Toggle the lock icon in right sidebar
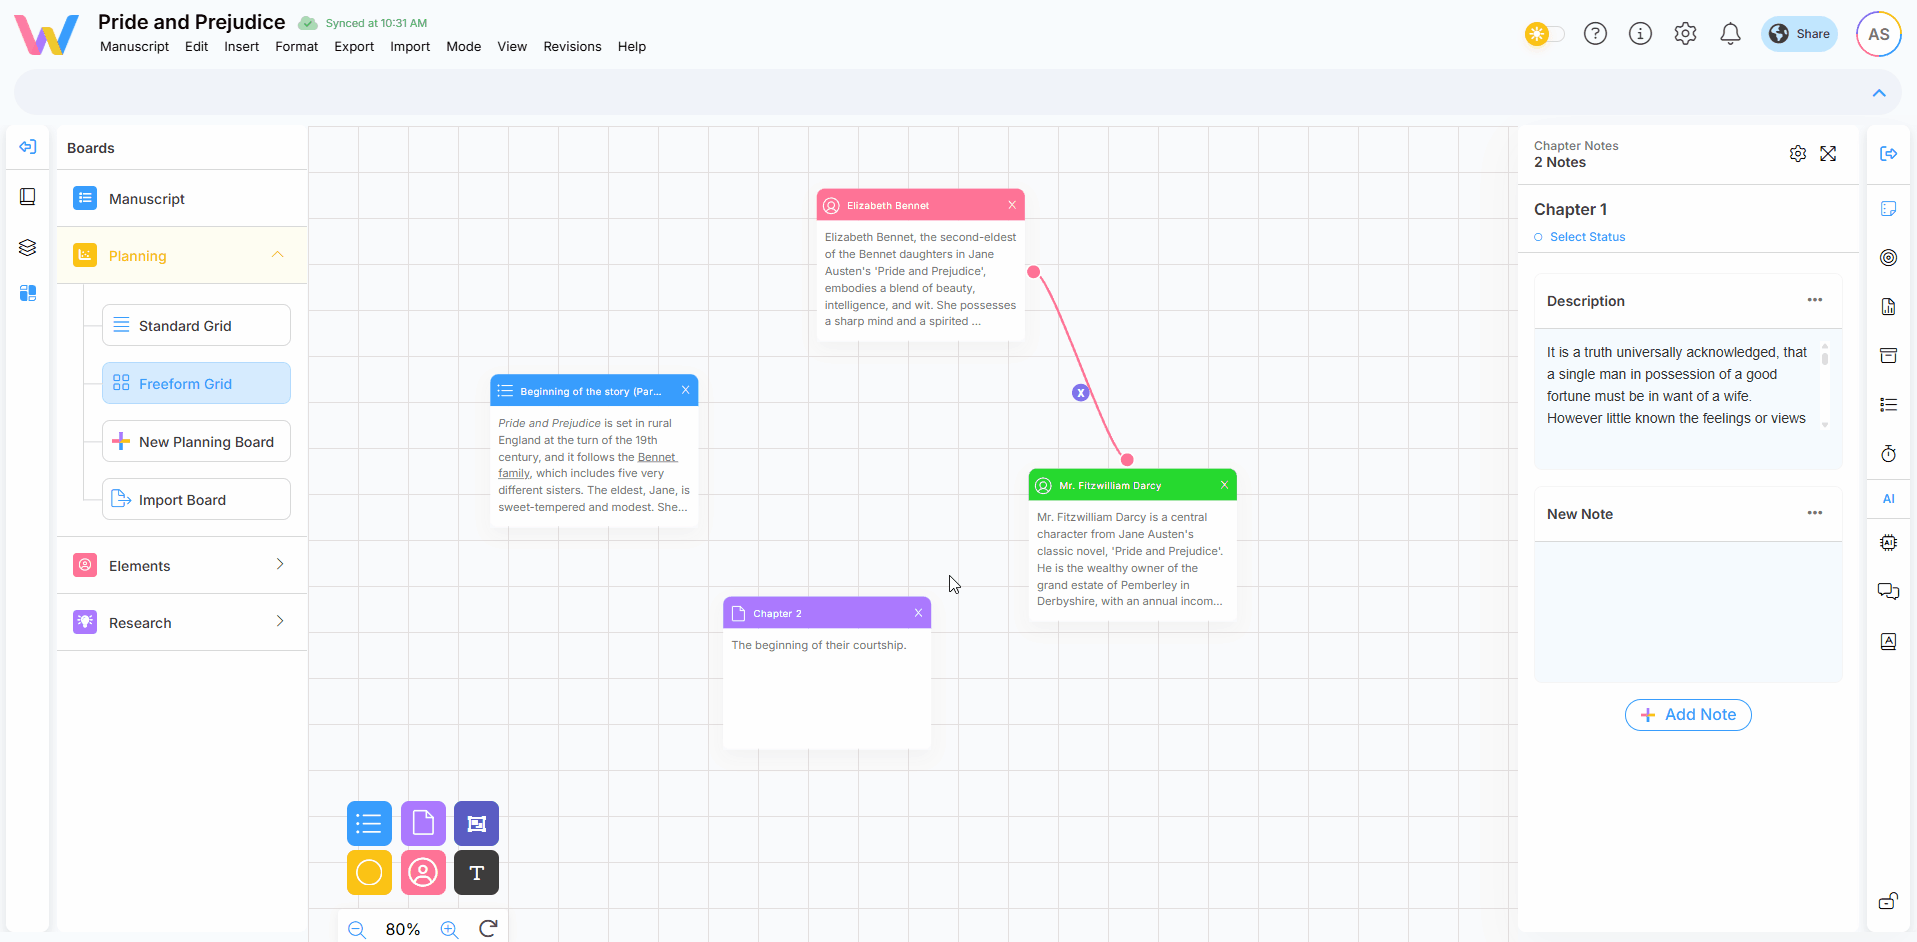This screenshot has width=1917, height=942. coord(1888,901)
